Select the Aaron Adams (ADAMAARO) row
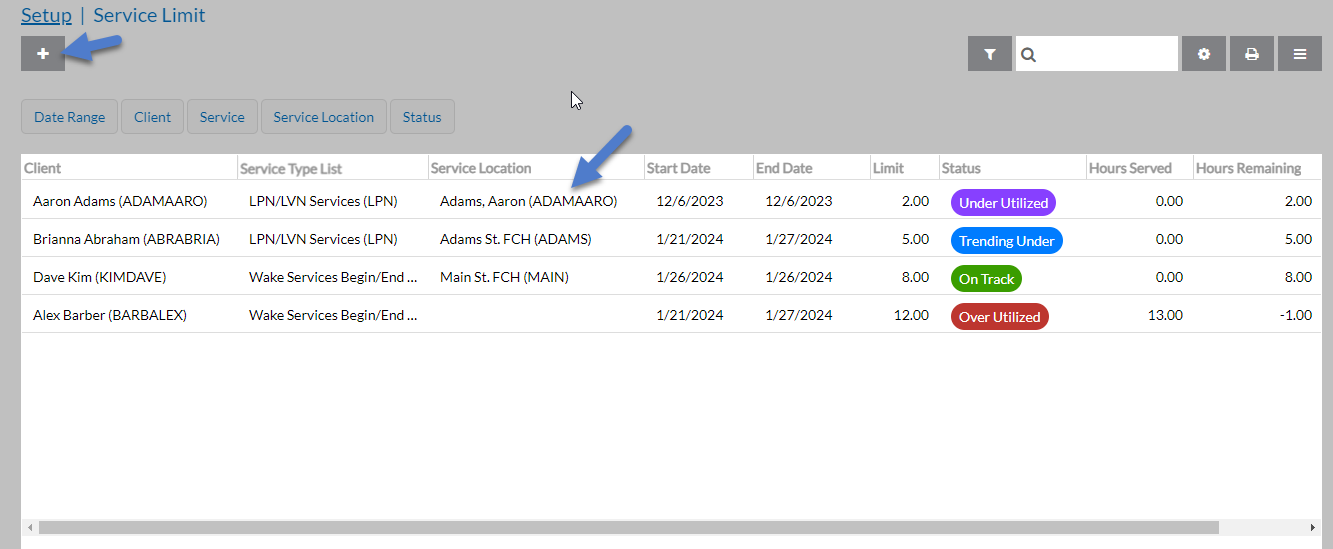Screen dimensions: 1333x549 click(120, 201)
